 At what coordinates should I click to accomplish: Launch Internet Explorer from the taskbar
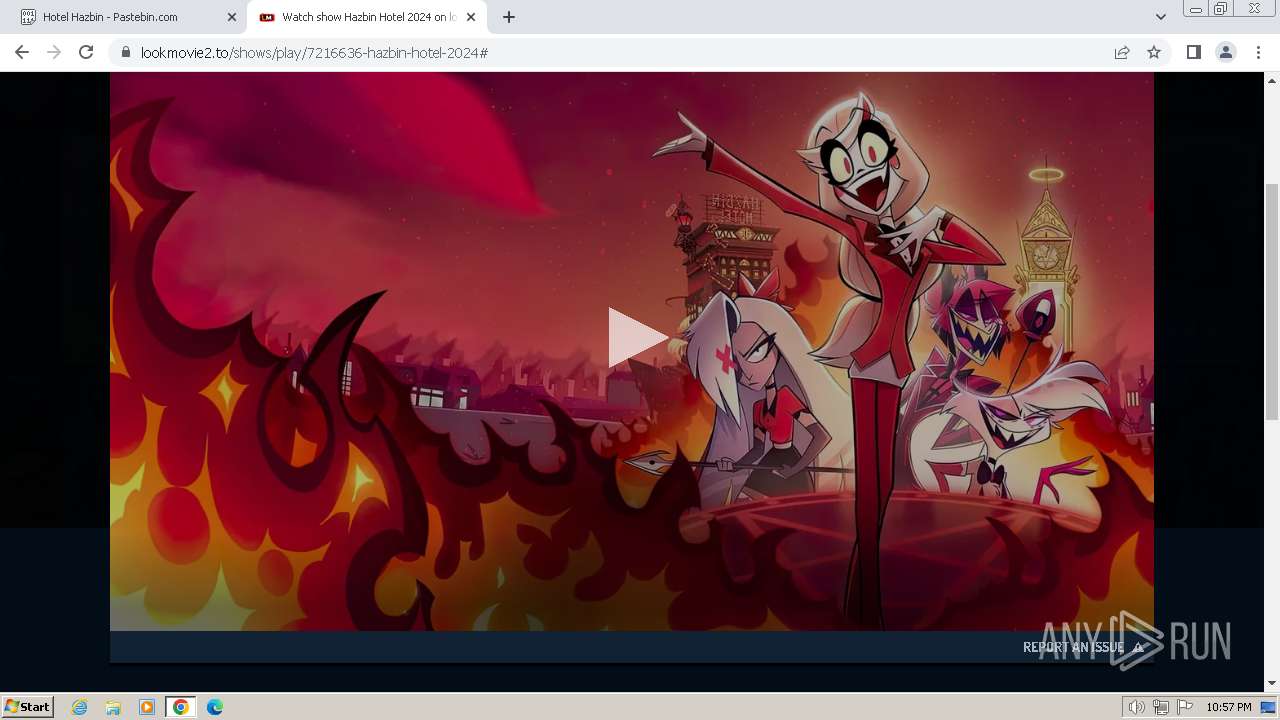click(x=80, y=707)
